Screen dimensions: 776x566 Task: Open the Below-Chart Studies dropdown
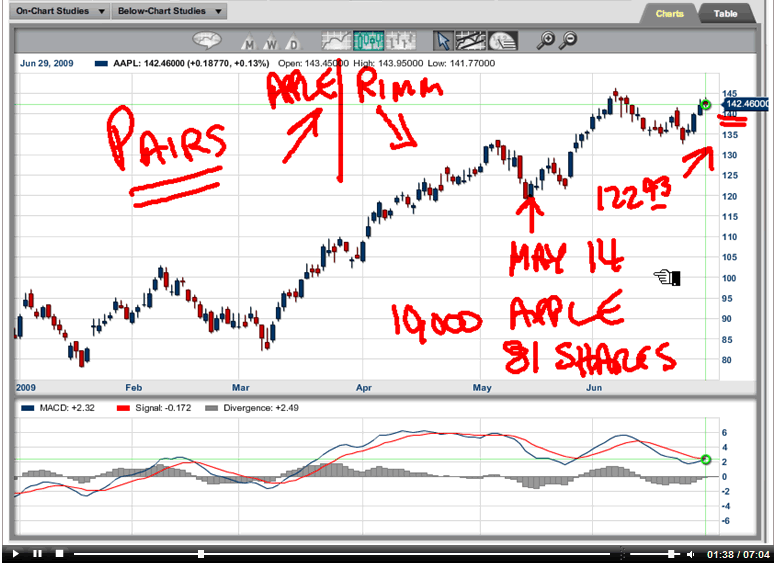point(170,11)
